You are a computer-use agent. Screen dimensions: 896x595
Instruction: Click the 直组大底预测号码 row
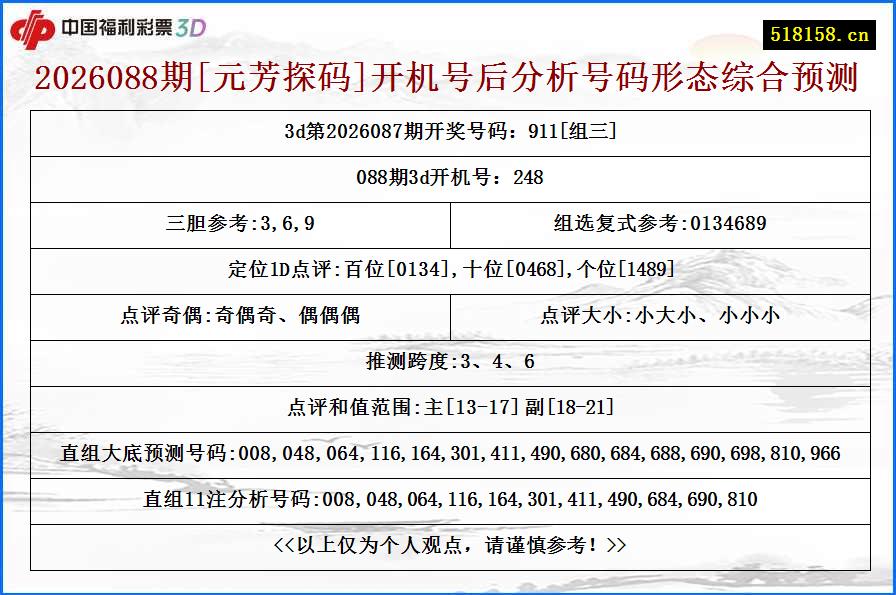click(x=450, y=456)
